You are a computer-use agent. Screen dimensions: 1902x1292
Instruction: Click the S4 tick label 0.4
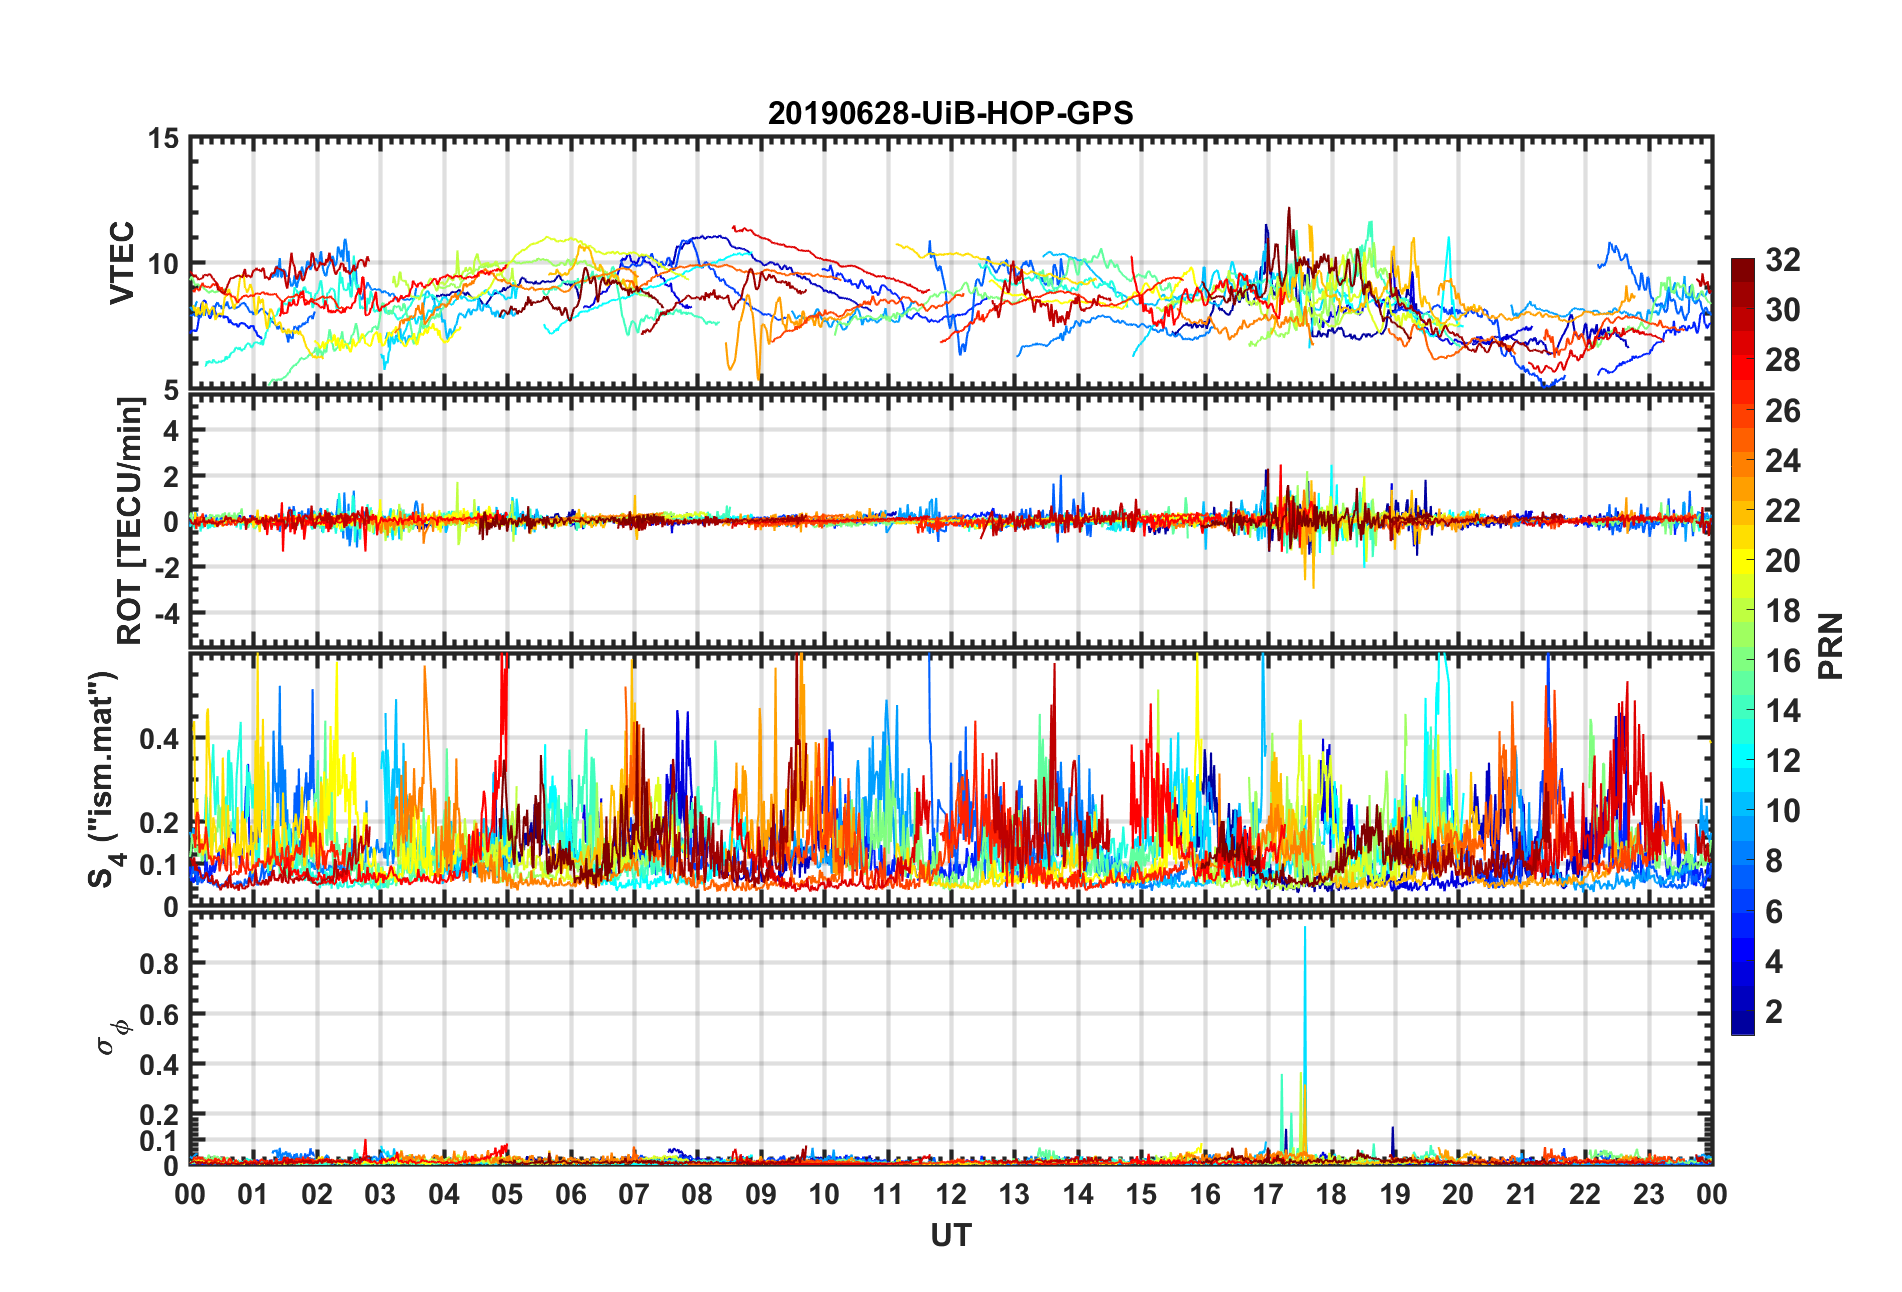[160, 739]
